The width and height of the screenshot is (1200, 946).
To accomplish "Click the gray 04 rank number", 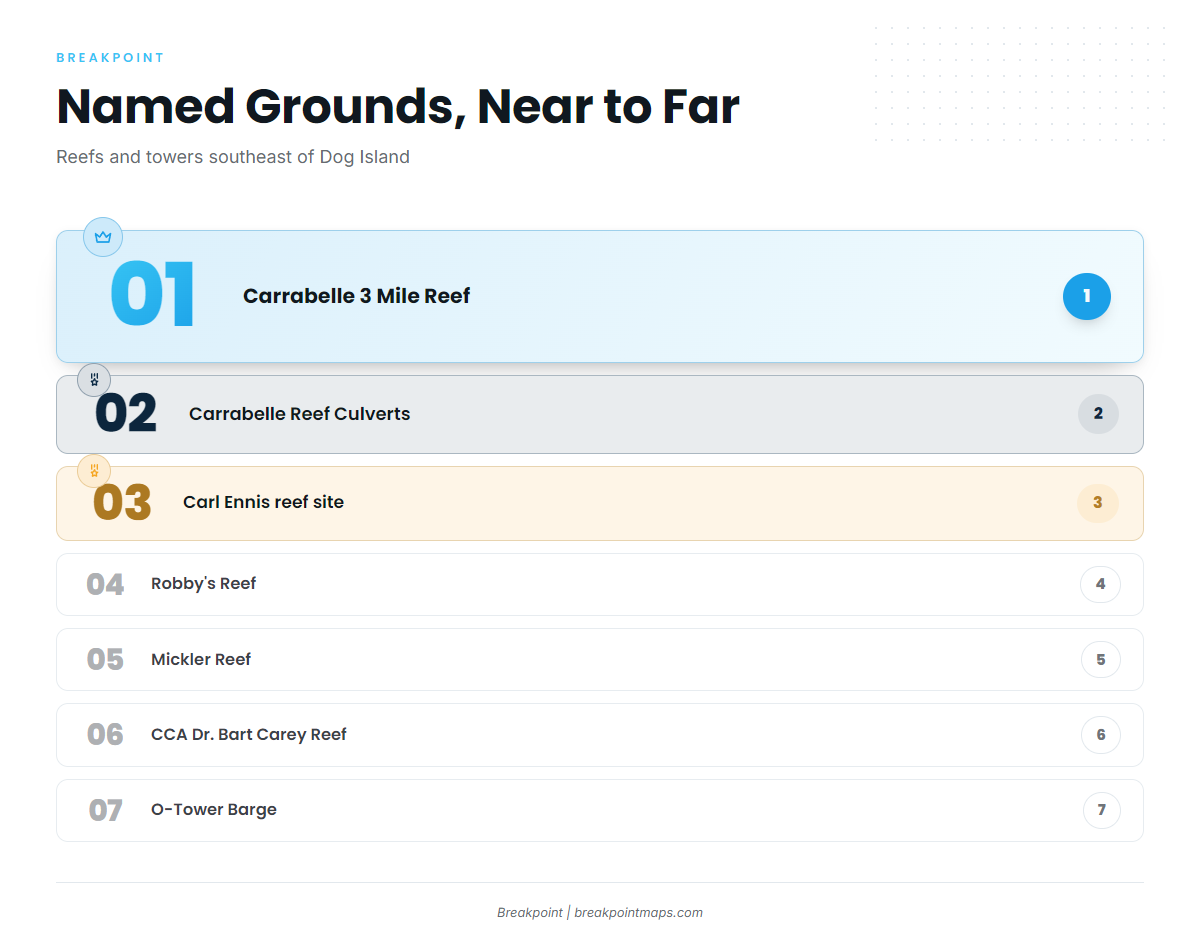I will click(105, 585).
